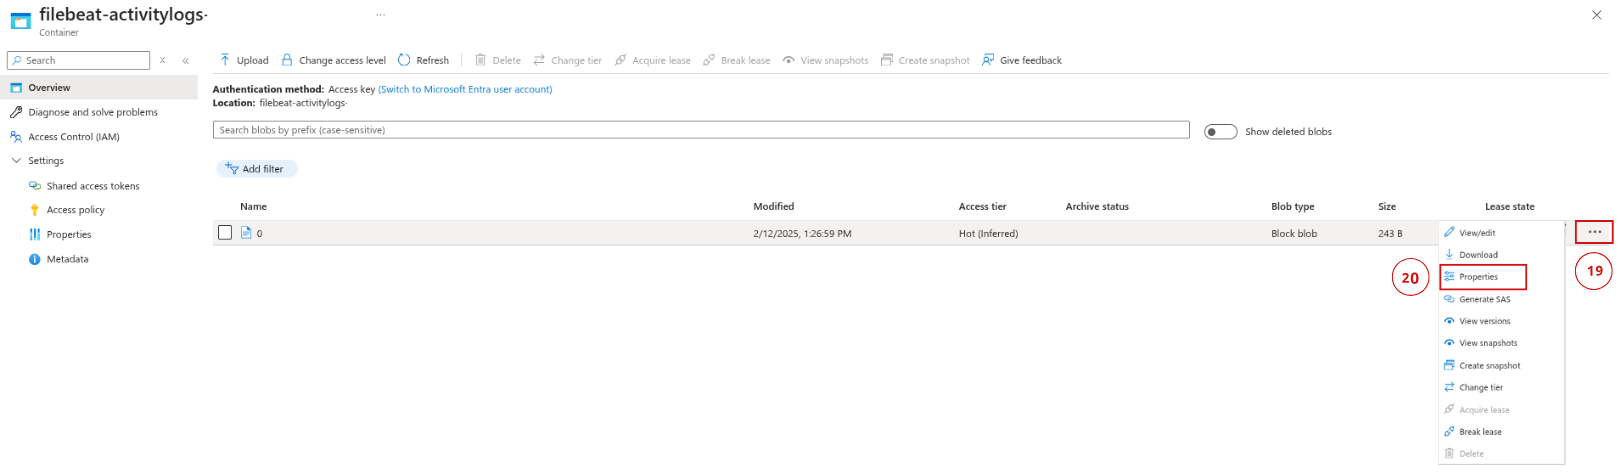Viewport: 1622px width, 472px height.
Task: Choose View versions from the context menu
Action: pyautogui.click(x=1502, y=321)
